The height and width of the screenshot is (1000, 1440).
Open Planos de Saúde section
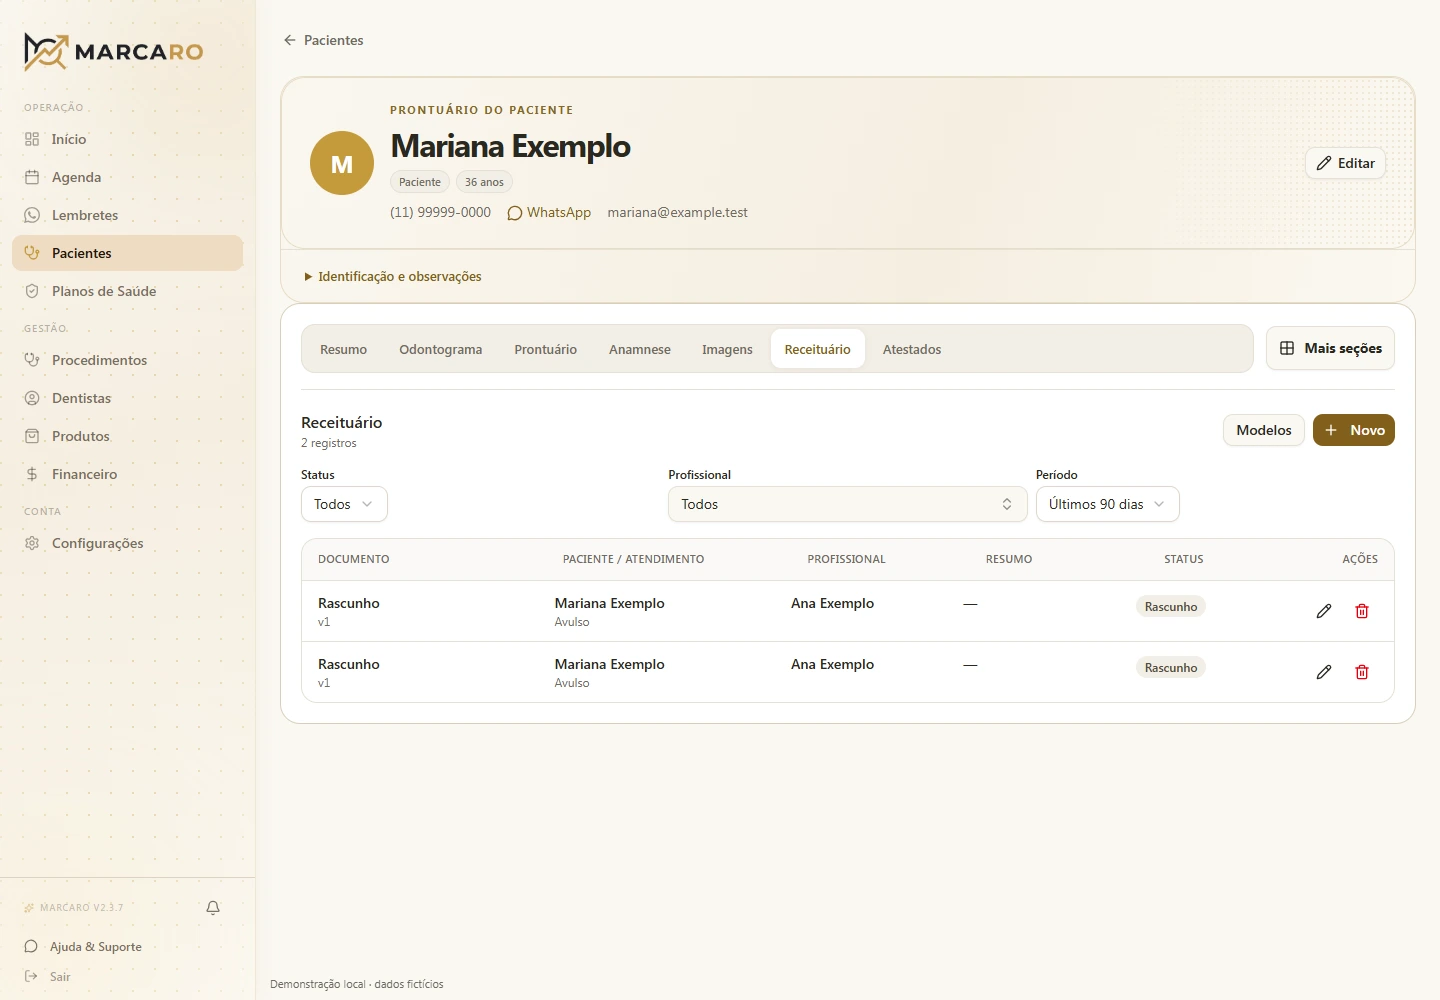(x=127, y=291)
